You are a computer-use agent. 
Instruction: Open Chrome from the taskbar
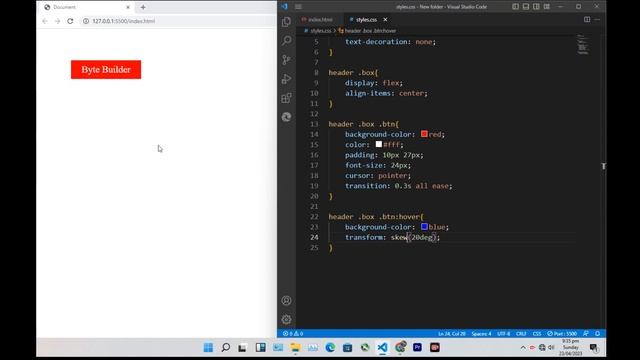point(400,347)
